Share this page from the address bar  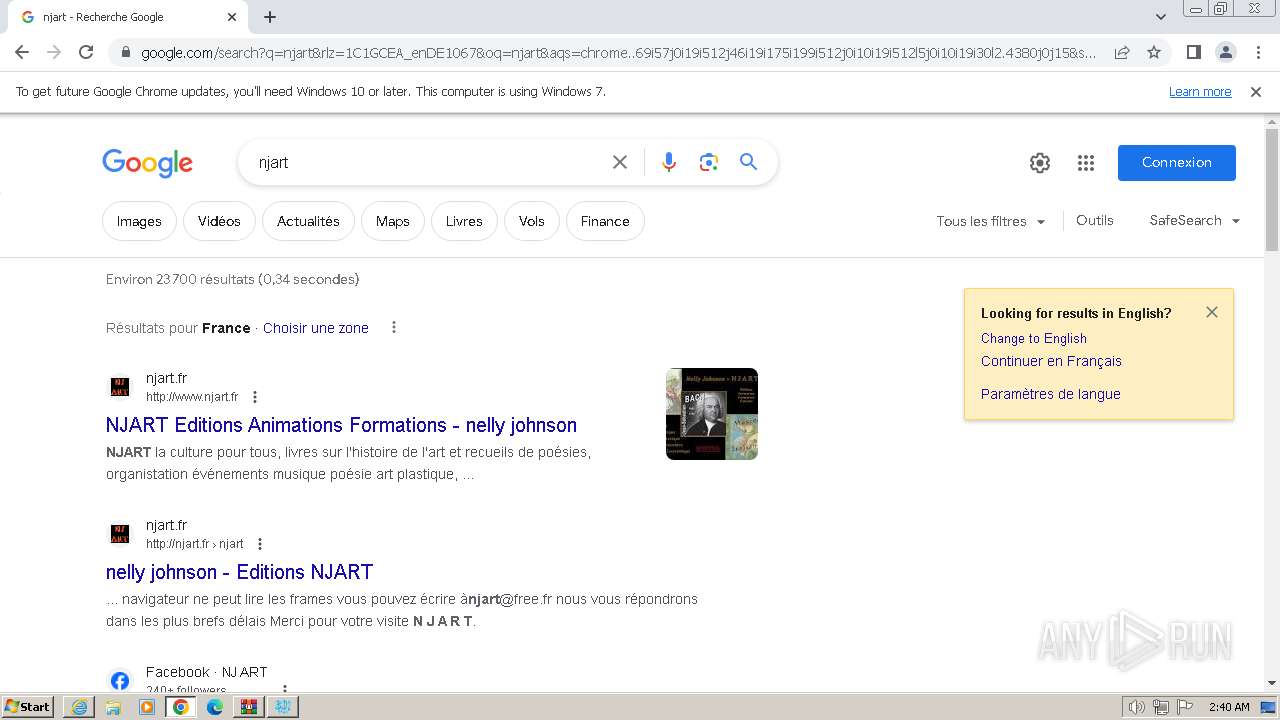point(1122,52)
